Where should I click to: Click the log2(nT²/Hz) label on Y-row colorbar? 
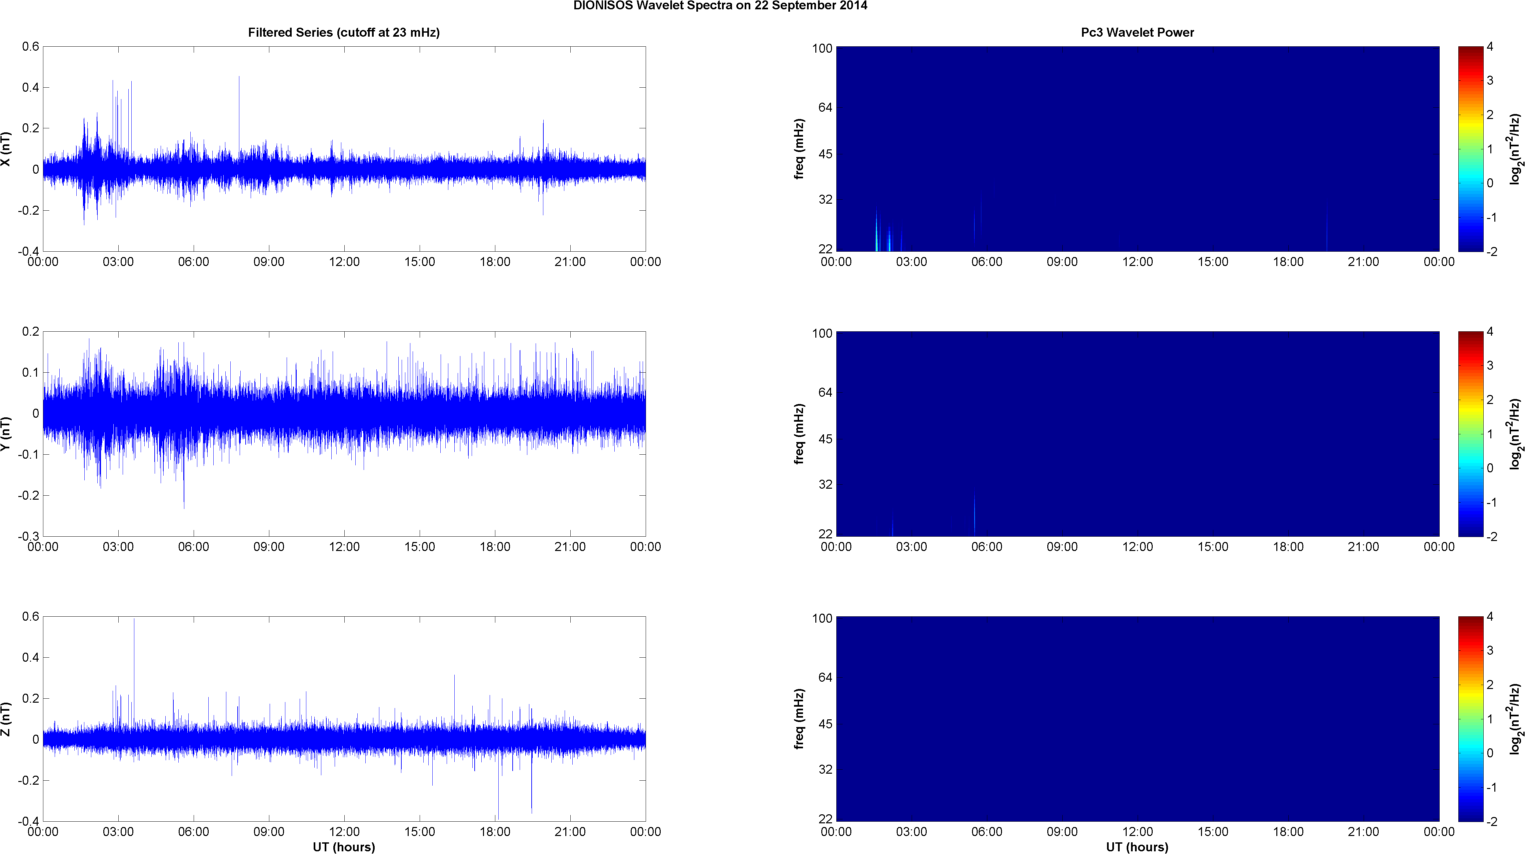pos(1516,434)
